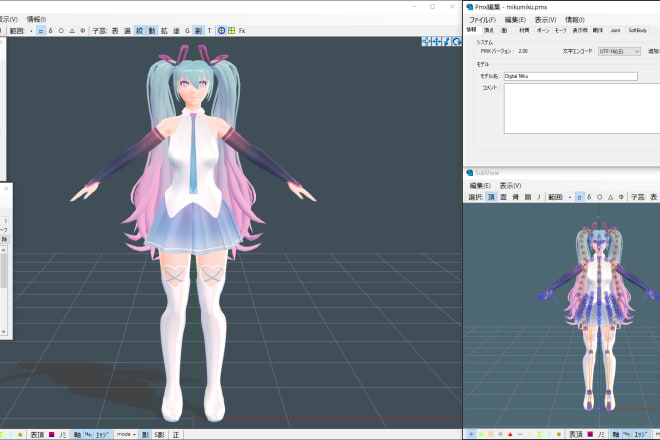Open the Fx effects button
The image size is (660, 440).
(242, 31)
